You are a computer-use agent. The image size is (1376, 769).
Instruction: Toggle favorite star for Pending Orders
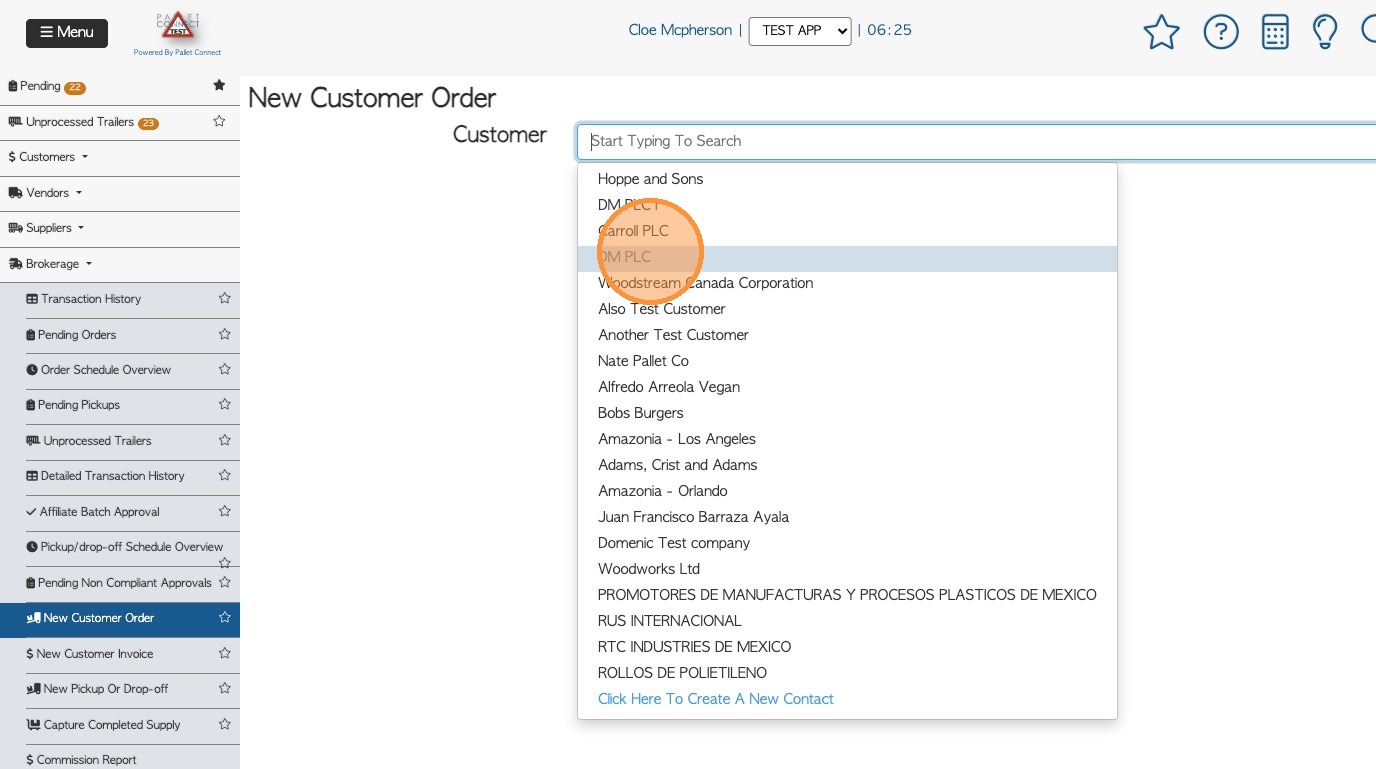[x=225, y=334]
